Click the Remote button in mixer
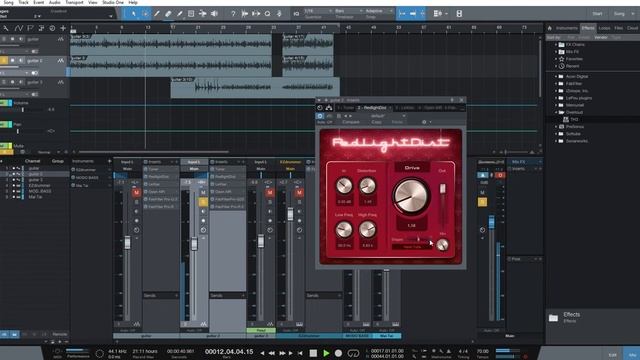Screen dimensions: 640x360 pyautogui.click(x=60, y=334)
